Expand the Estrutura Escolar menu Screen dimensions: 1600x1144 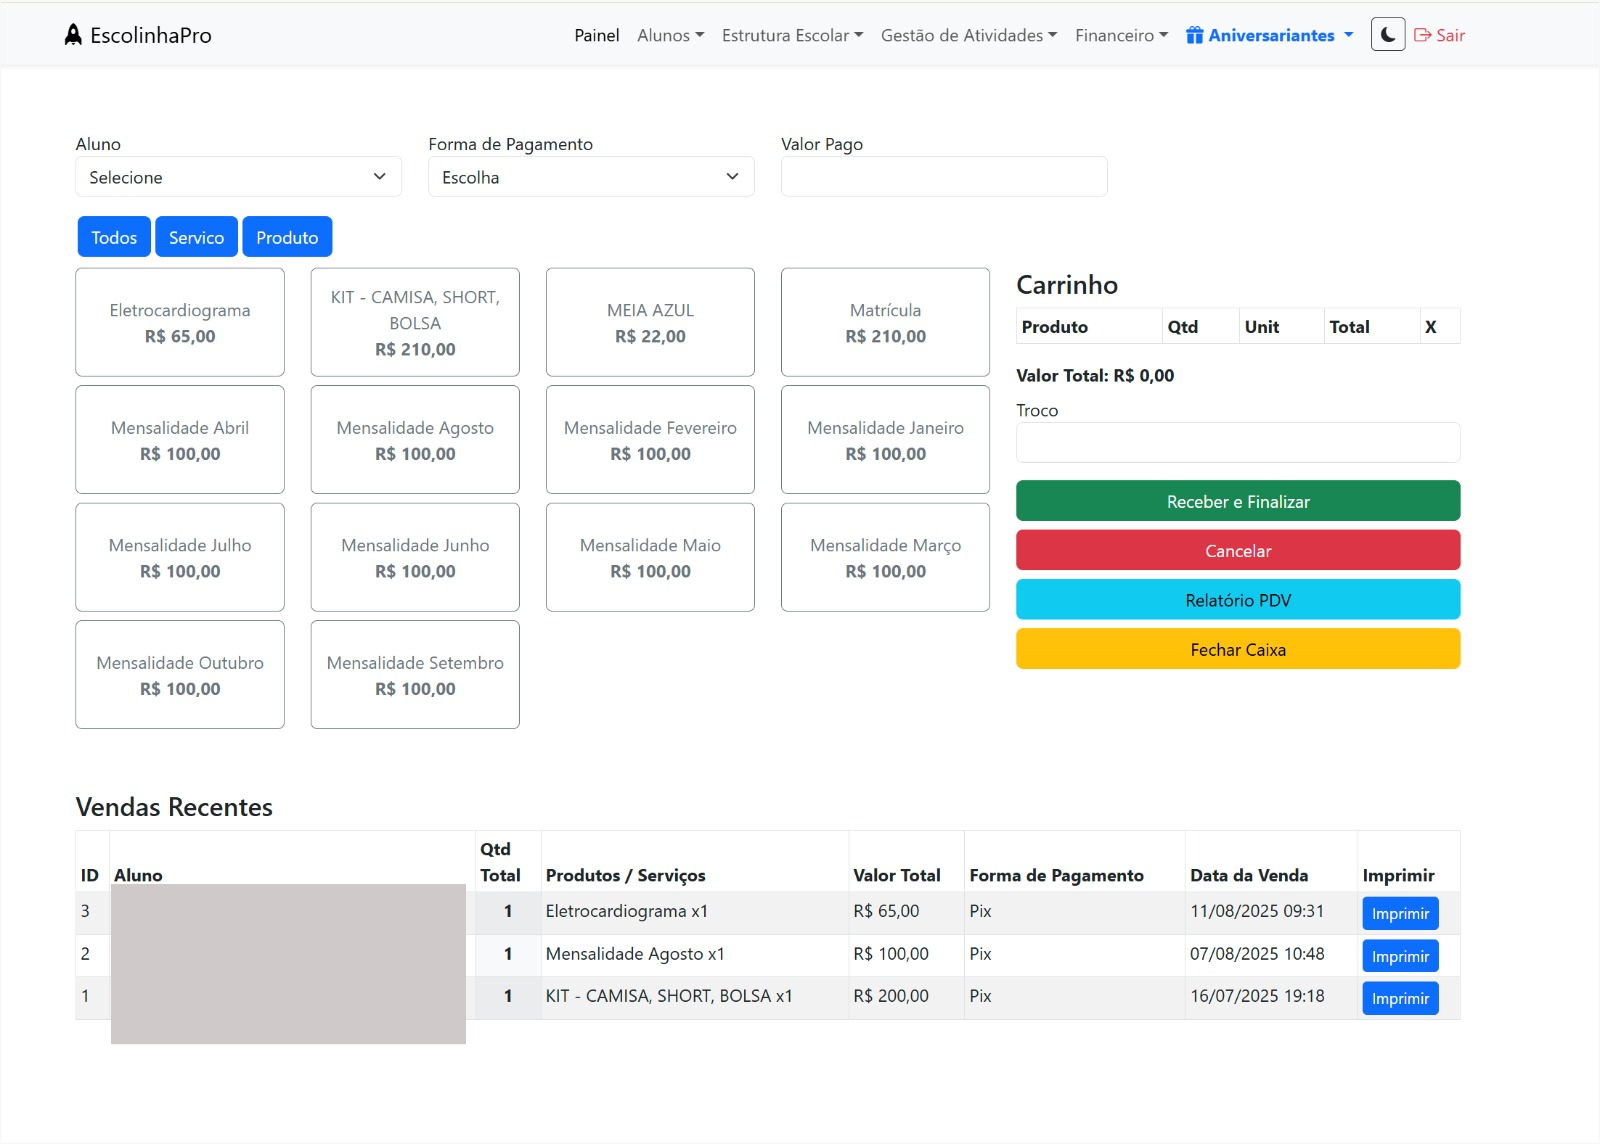[x=792, y=35]
